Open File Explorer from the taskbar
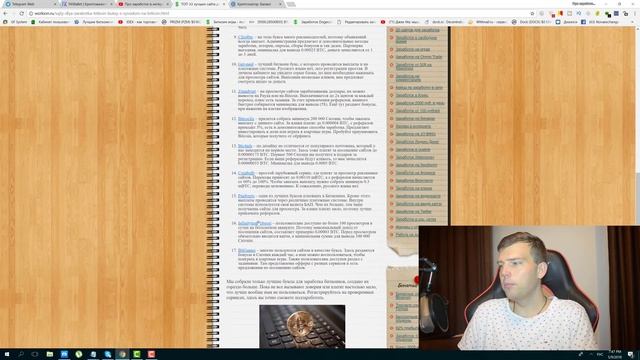The height and width of the screenshot is (360, 640). [49, 354]
